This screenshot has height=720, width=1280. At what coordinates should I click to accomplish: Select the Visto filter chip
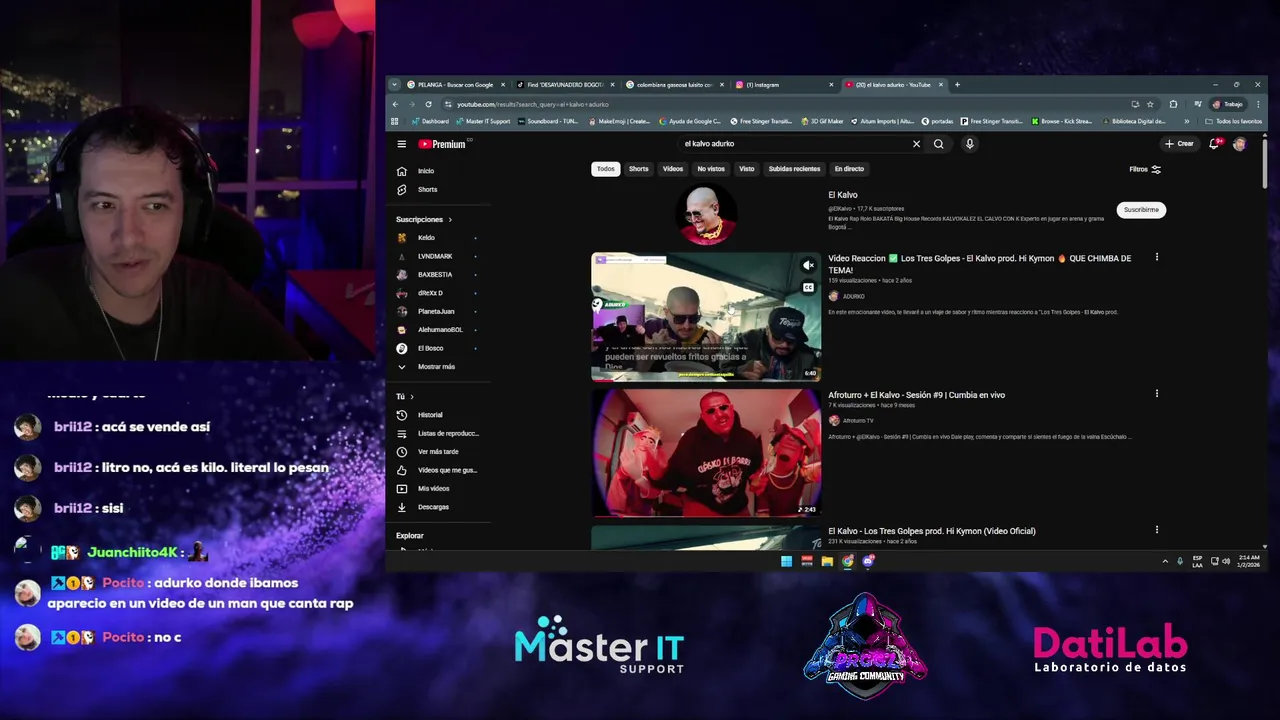(747, 169)
